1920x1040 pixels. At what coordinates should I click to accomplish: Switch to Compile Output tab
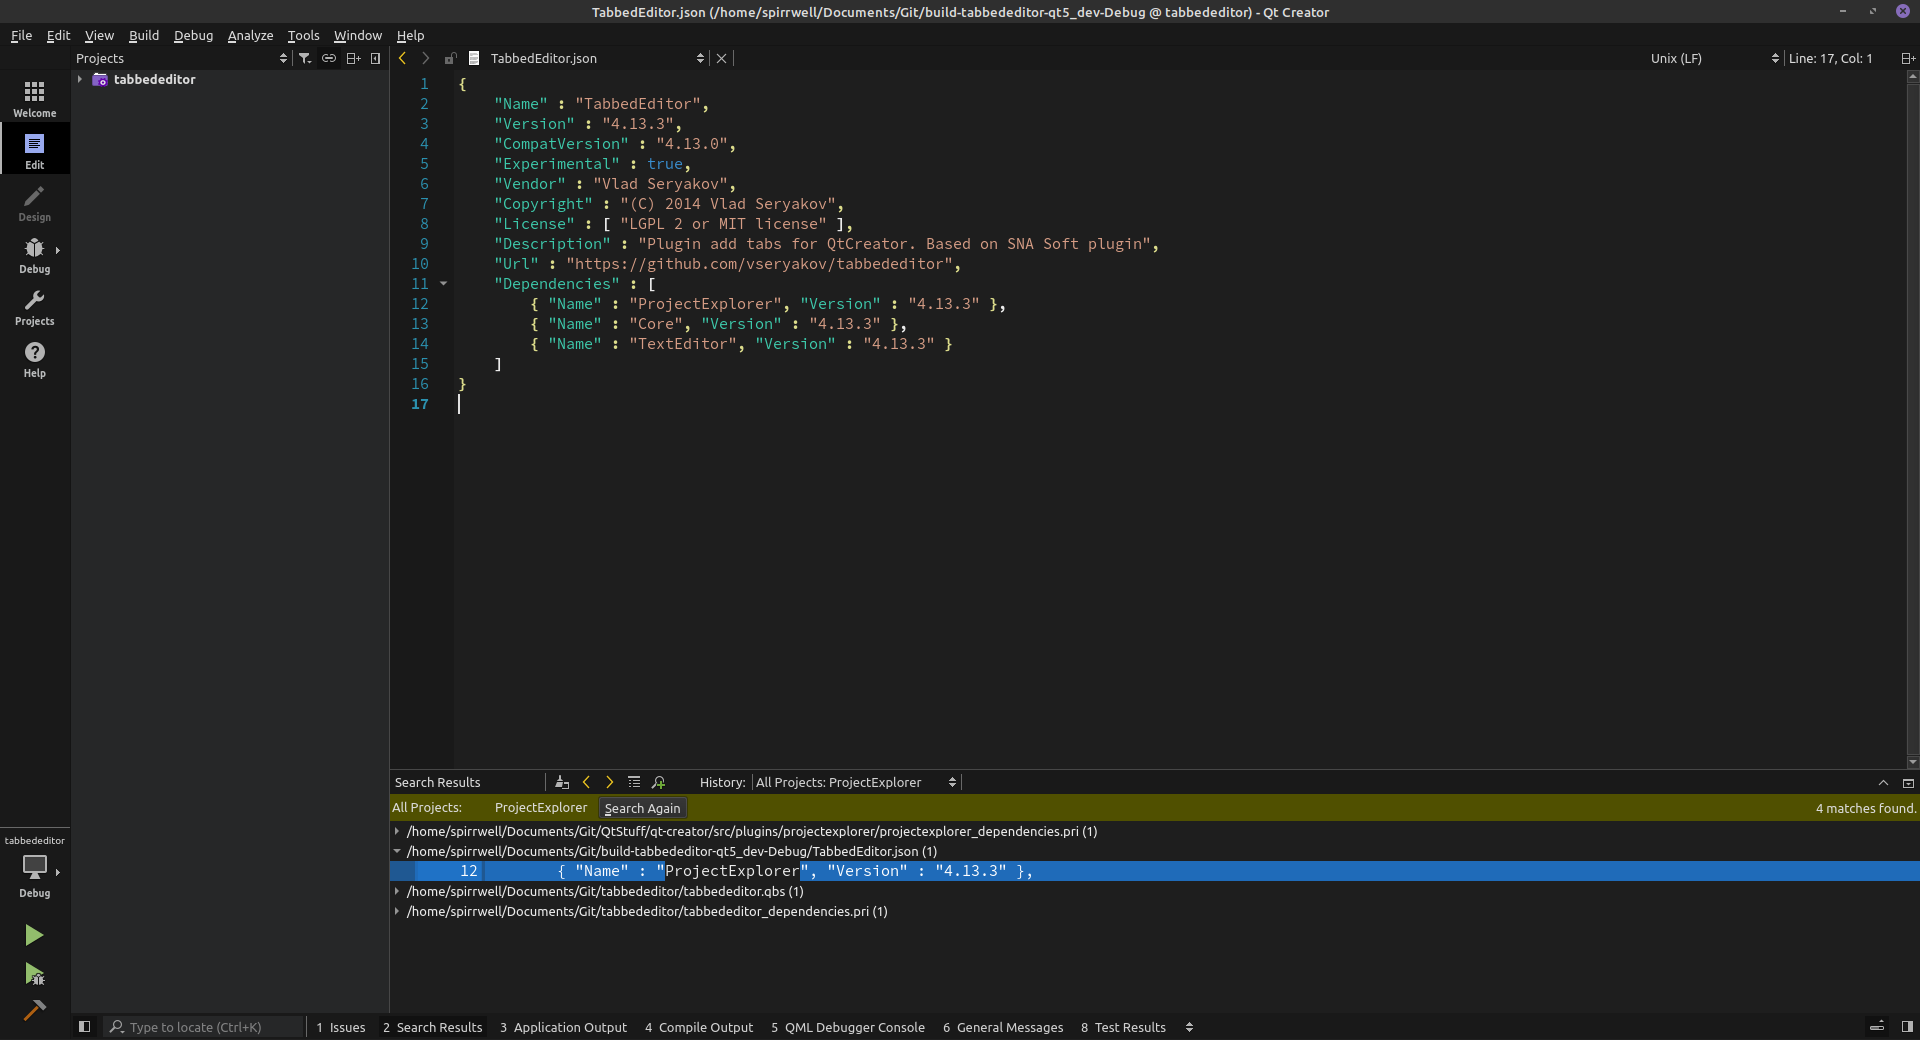pos(698,1027)
